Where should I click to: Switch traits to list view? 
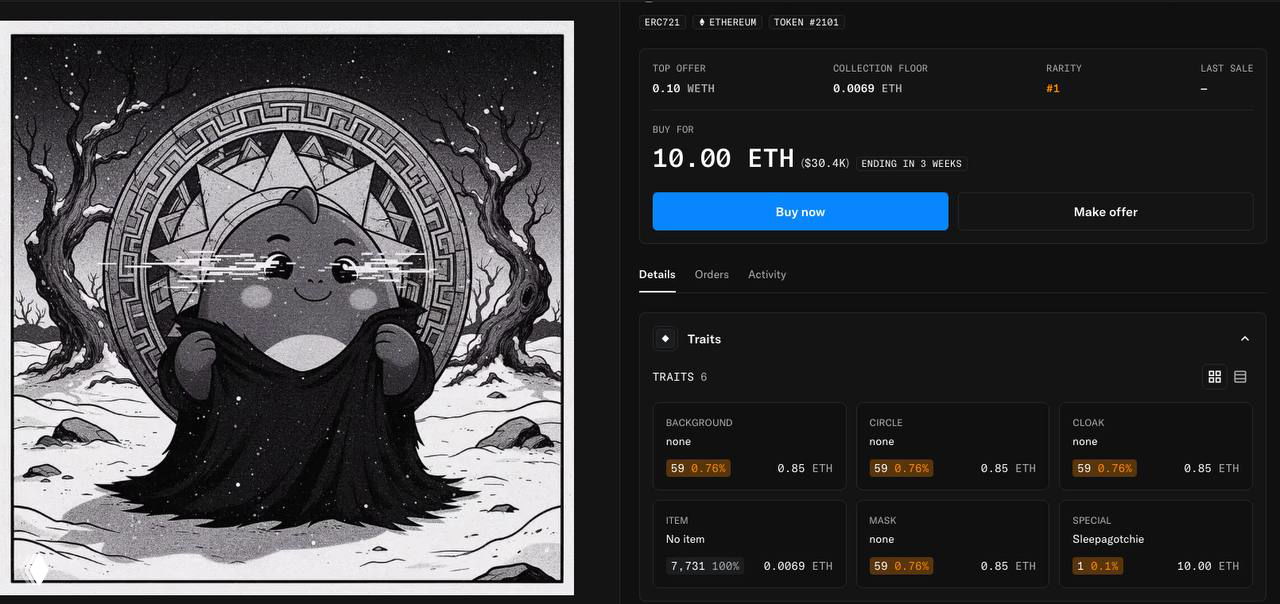[1241, 377]
